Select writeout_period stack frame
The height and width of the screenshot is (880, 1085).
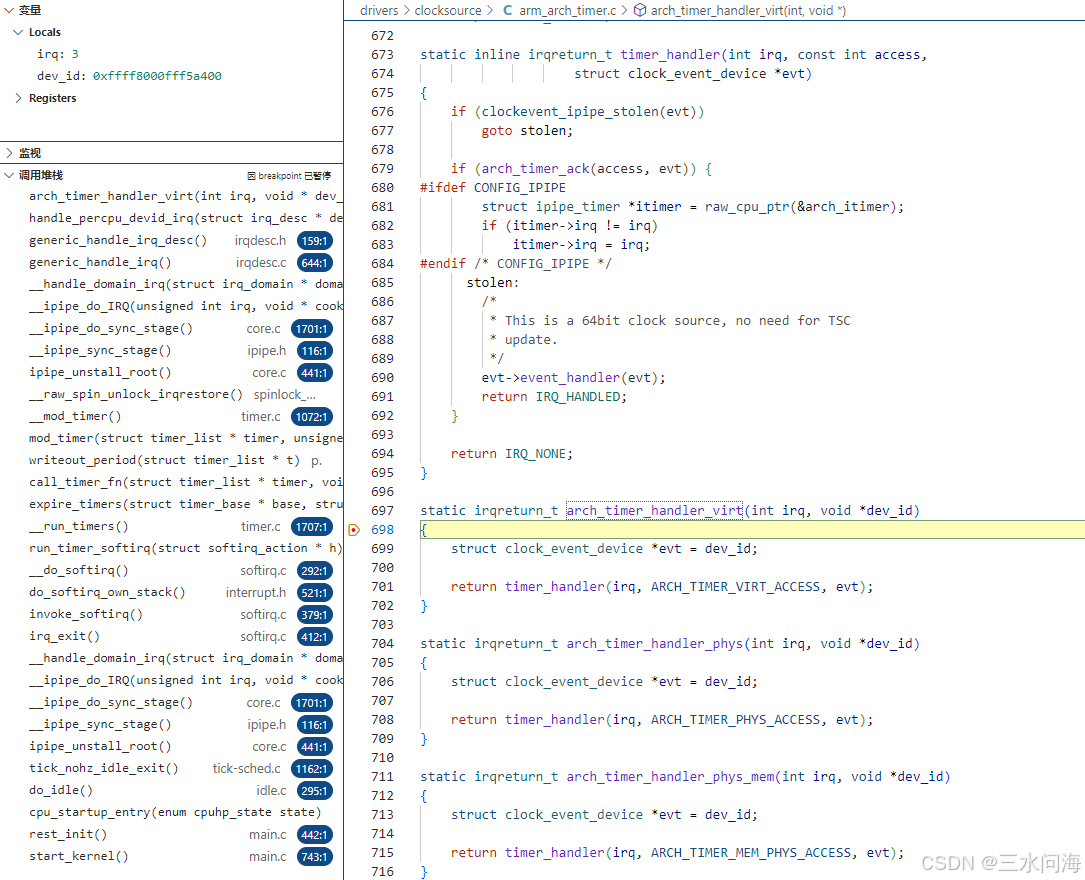[x=172, y=461]
